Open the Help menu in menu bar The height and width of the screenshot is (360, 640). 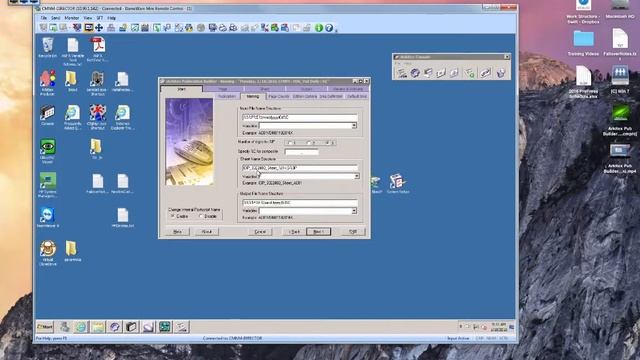(x=111, y=18)
